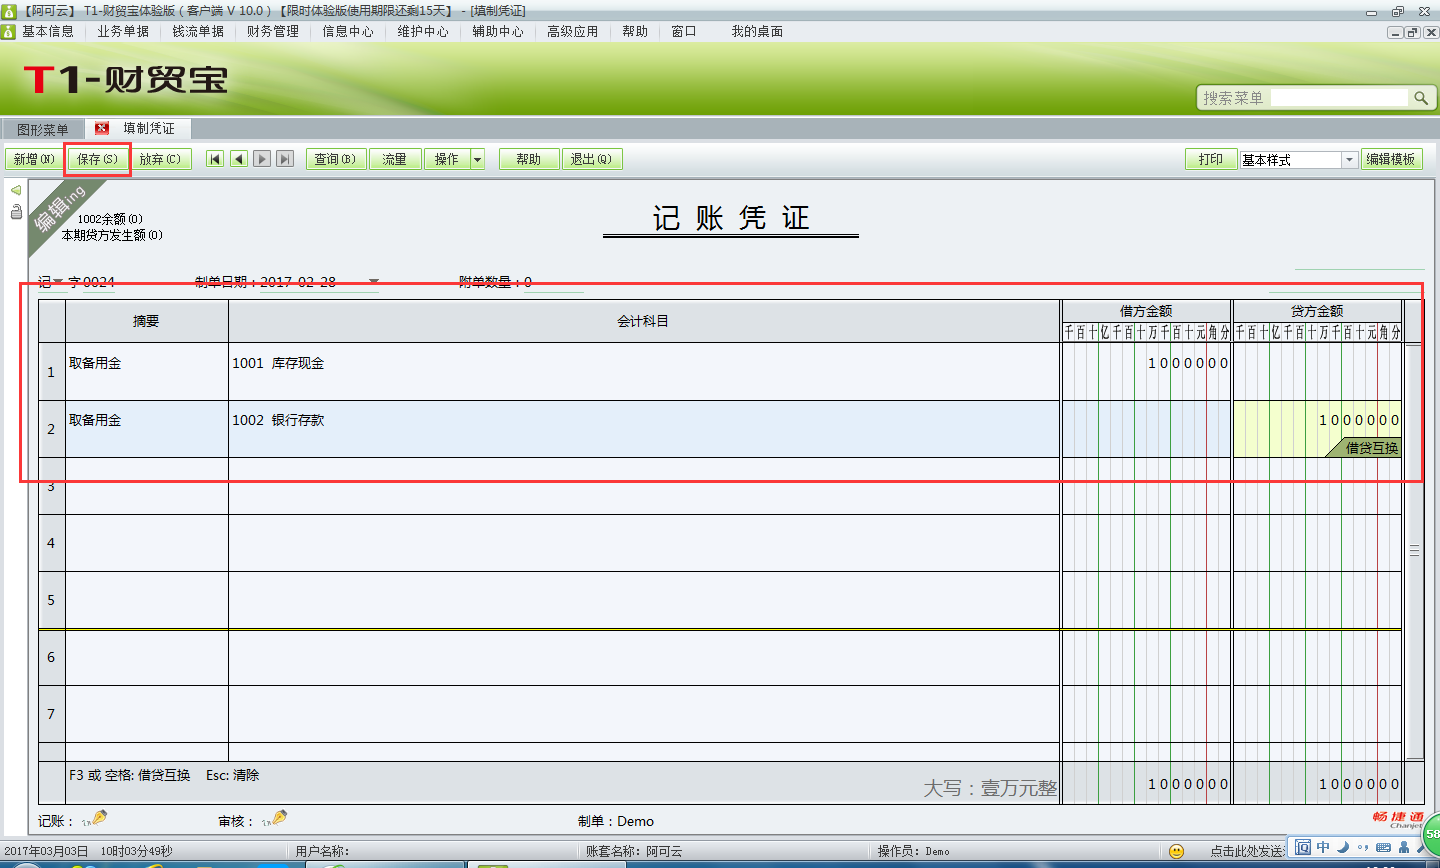Click the pin icon on the left edge
This screenshot has height=868, width=1440.
(x=14, y=211)
